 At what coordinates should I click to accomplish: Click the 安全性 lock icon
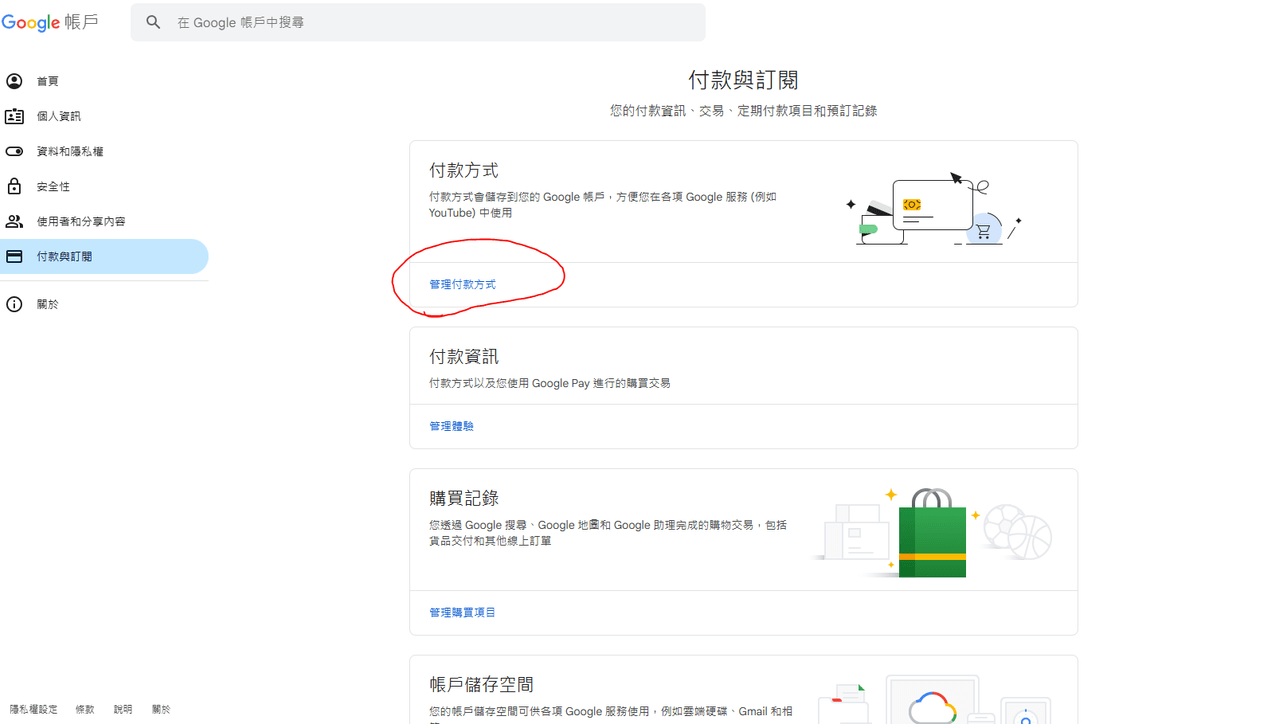14,186
